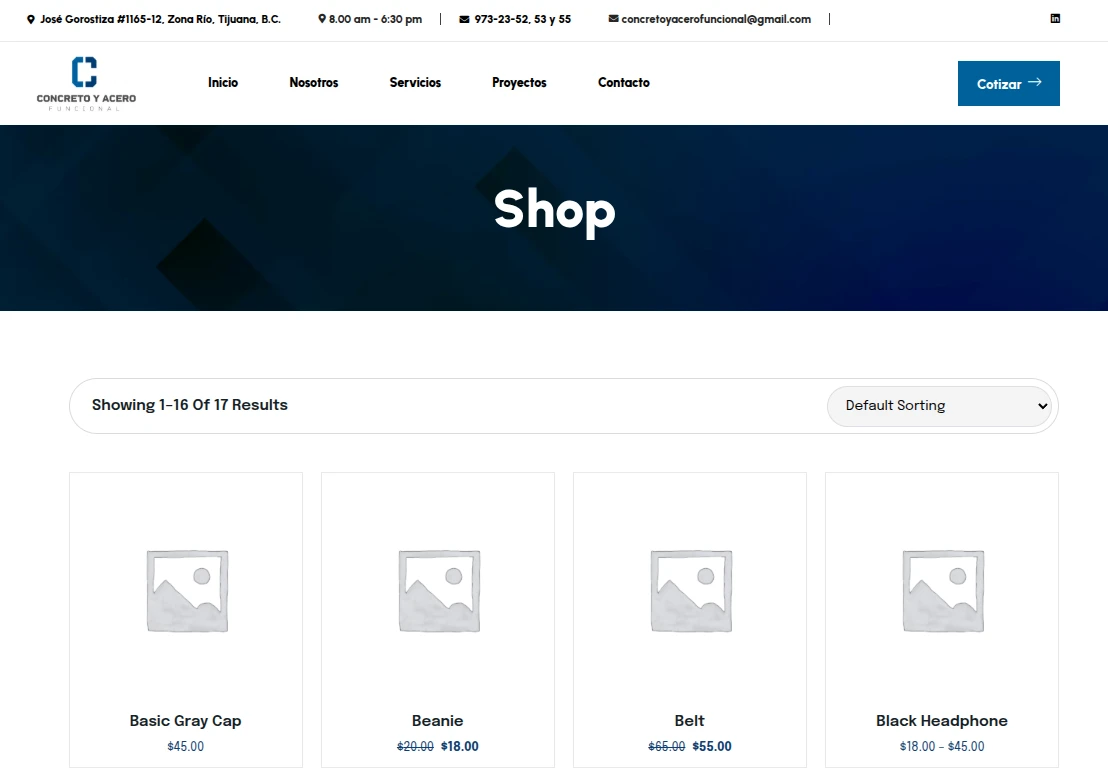Go to the Inicio menu item
Viewport: 1108px width, 778px height.
(223, 83)
